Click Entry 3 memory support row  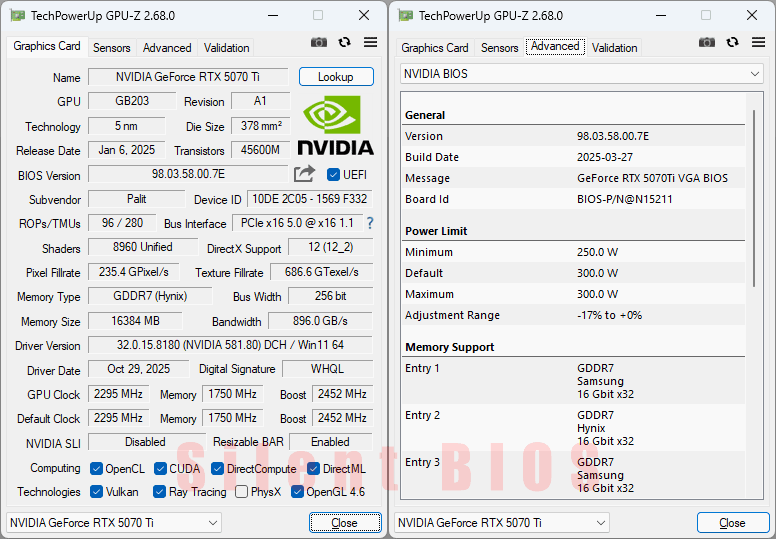574,474
